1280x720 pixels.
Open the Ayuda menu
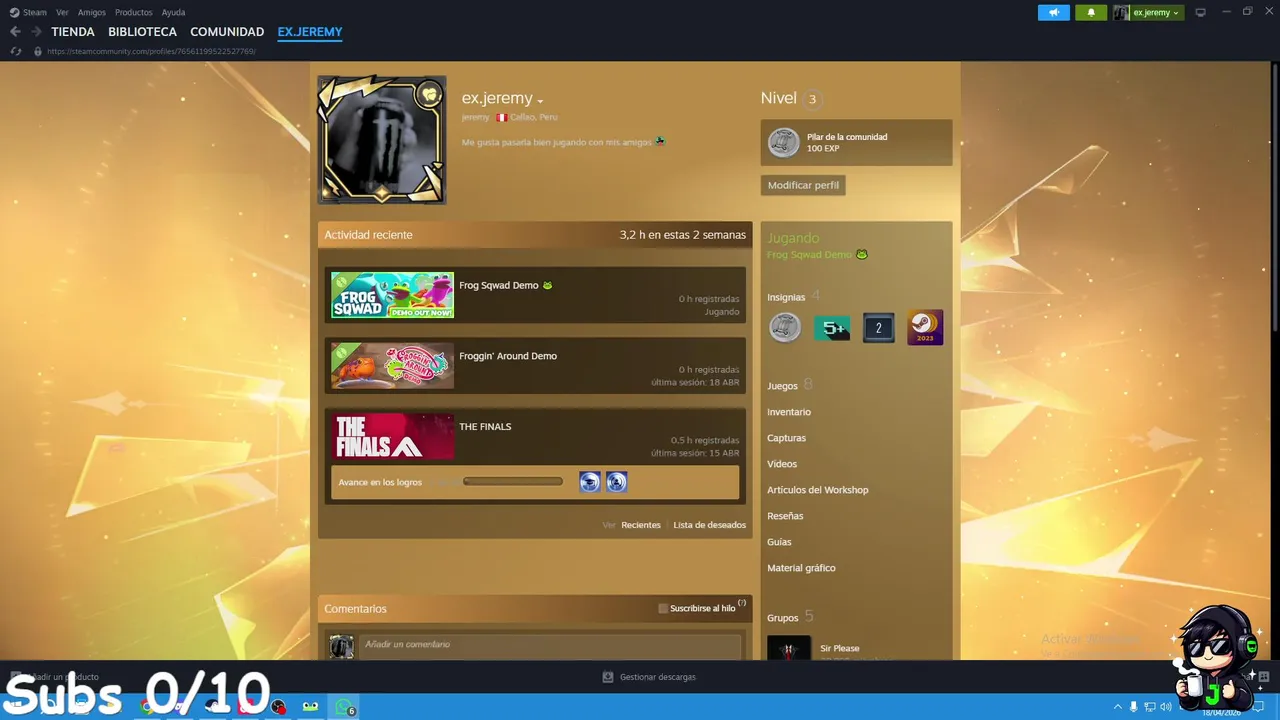pos(173,12)
